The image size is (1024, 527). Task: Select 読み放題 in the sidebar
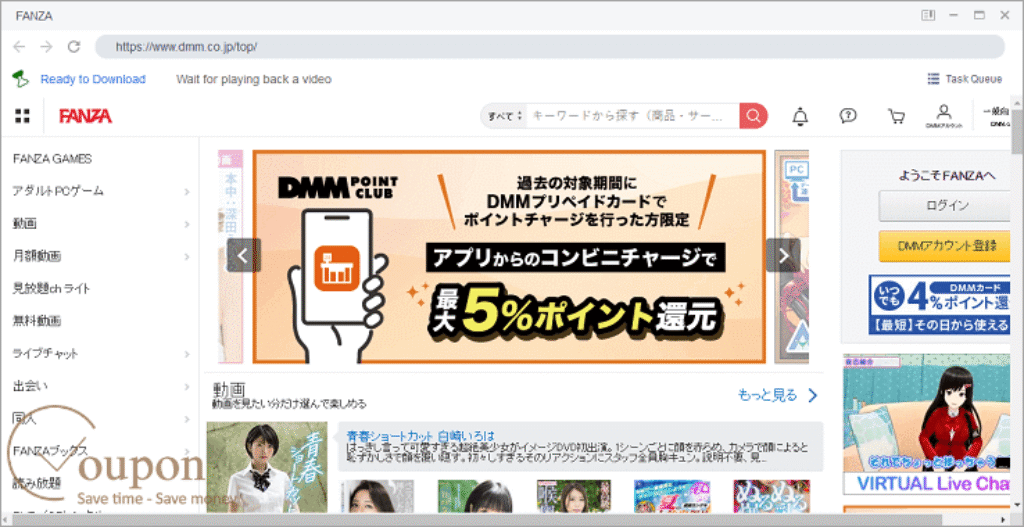(x=37, y=483)
